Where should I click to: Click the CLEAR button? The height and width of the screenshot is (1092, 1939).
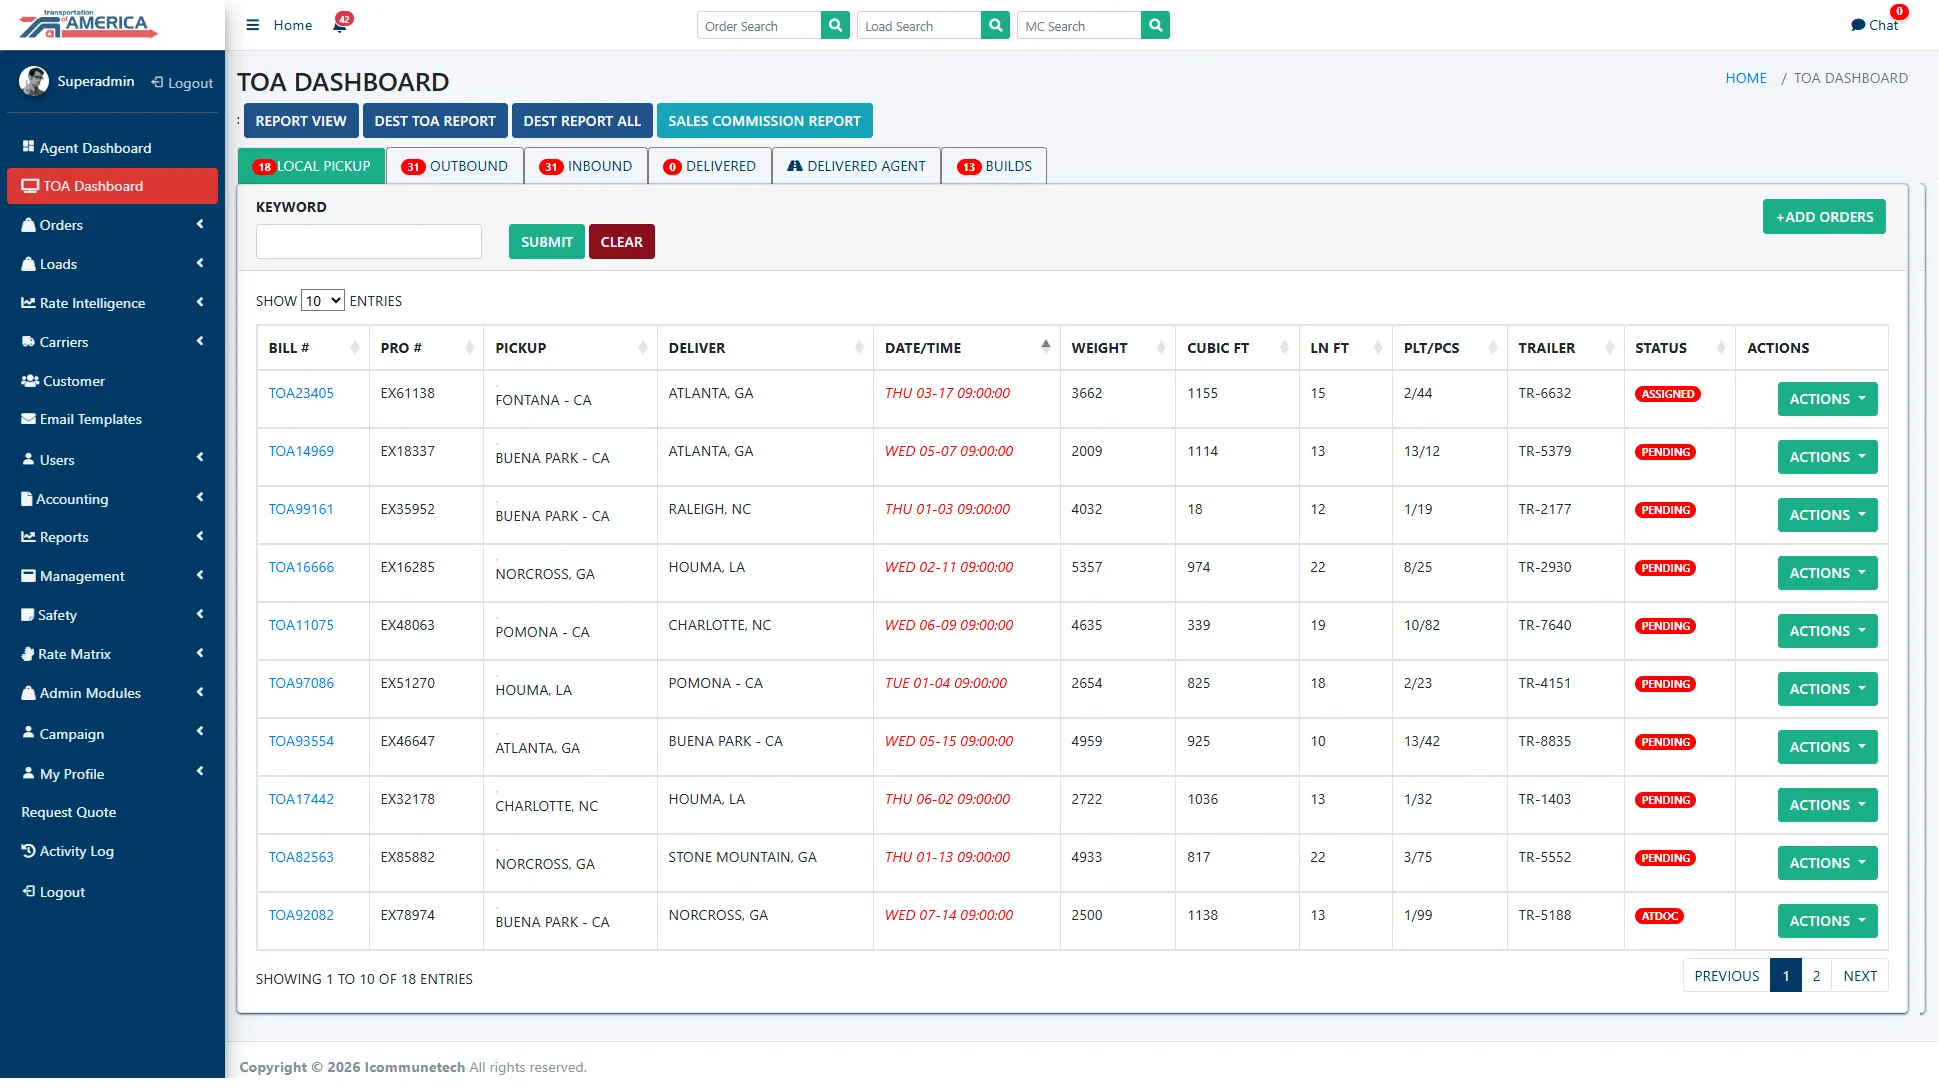point(622,242)
